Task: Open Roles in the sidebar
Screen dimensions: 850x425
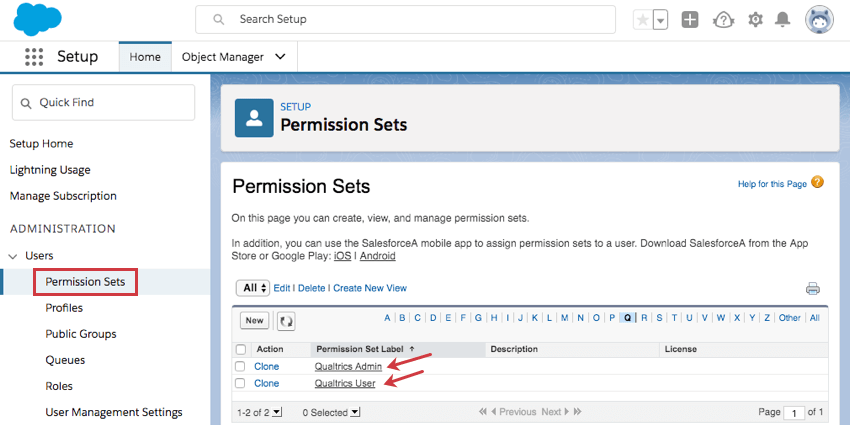Action: [x=59, y=386]
